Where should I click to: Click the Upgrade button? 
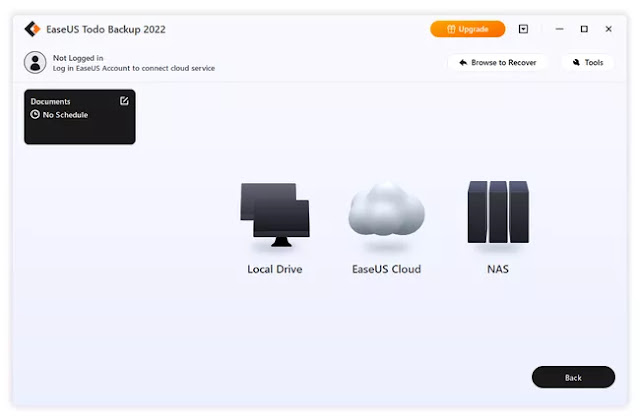pyautogui.click(x=468, y=29)
